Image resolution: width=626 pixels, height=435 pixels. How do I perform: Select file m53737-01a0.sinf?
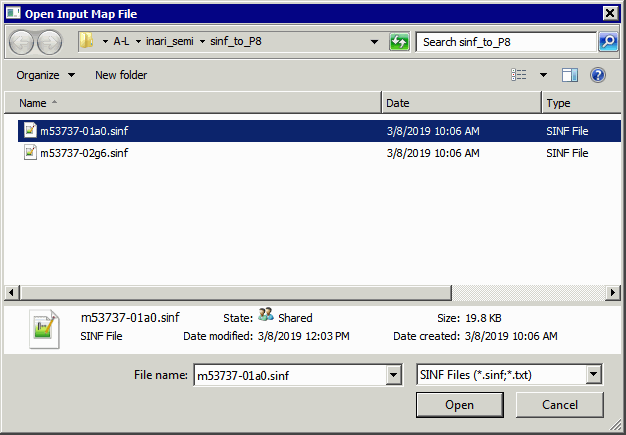click(x=319, y=131)
